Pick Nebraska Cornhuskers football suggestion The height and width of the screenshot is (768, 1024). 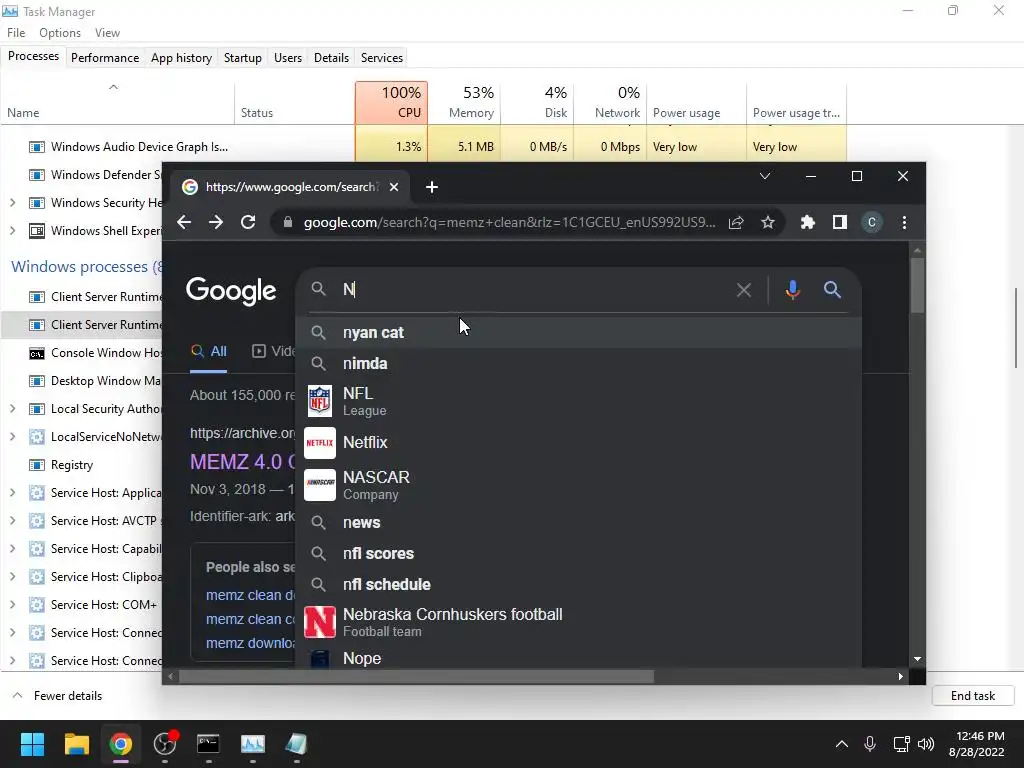tap(579, 622)
